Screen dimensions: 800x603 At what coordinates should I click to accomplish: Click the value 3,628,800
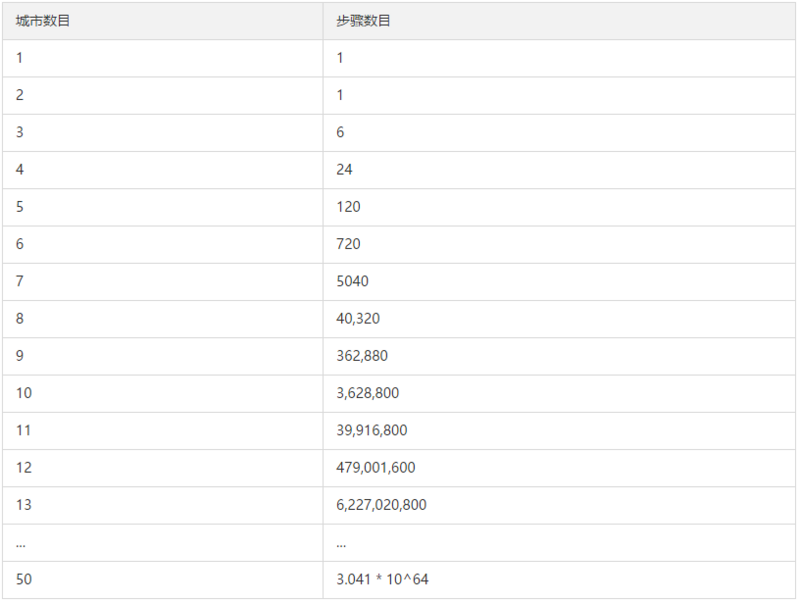368,393
